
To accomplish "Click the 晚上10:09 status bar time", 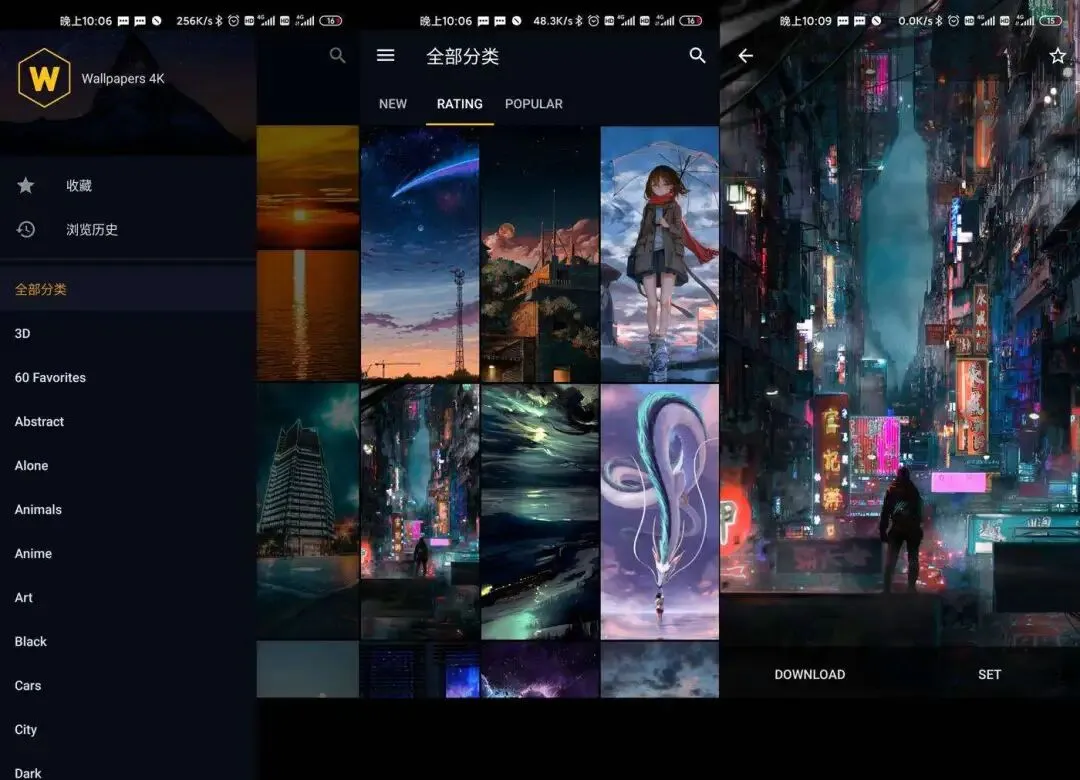I will 805,21.
